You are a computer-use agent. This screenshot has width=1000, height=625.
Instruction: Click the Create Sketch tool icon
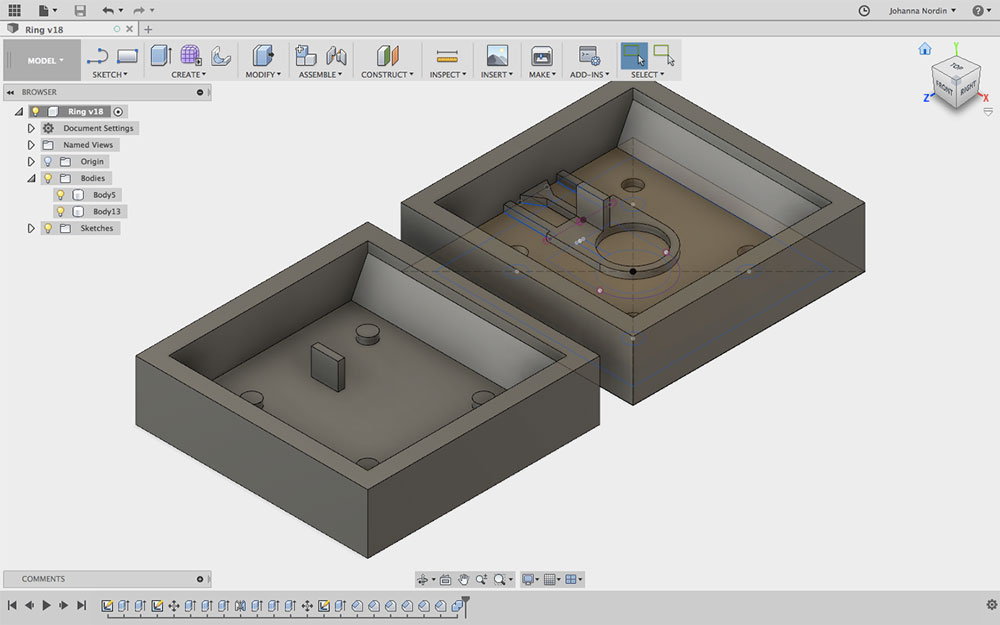click(98, 56)
